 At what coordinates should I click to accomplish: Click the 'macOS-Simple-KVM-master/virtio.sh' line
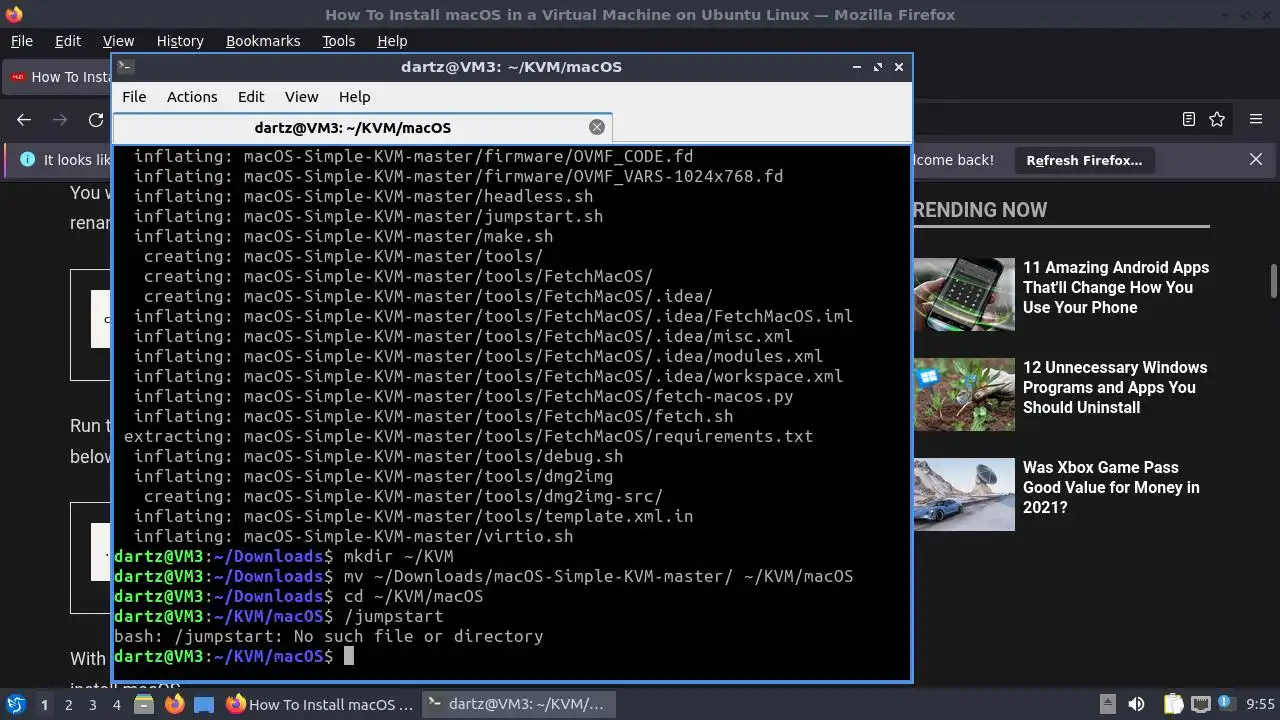tap(354, 536)
